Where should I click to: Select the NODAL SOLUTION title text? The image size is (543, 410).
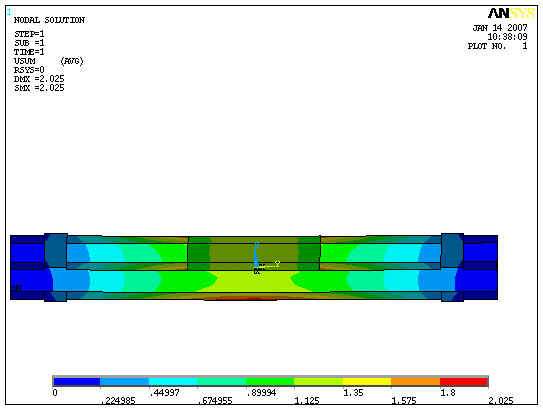coord(49,20)
